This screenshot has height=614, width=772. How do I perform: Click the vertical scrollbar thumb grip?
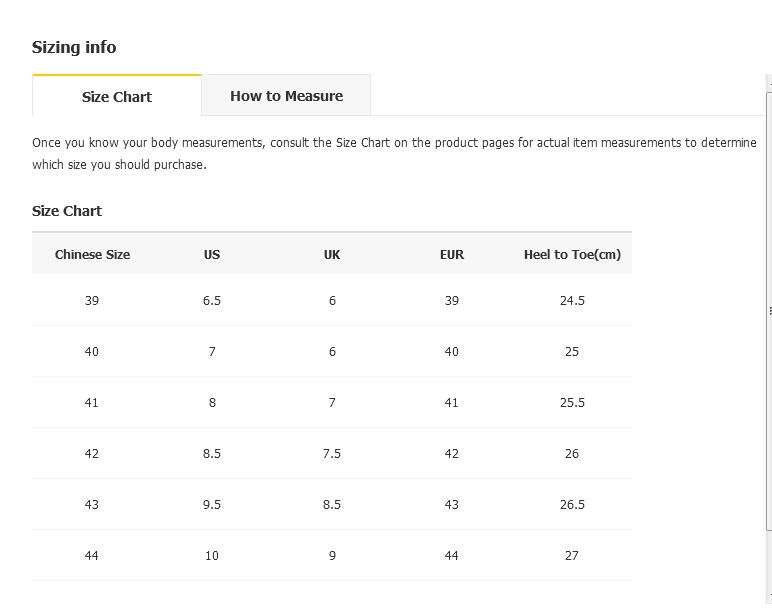(770, 311)
